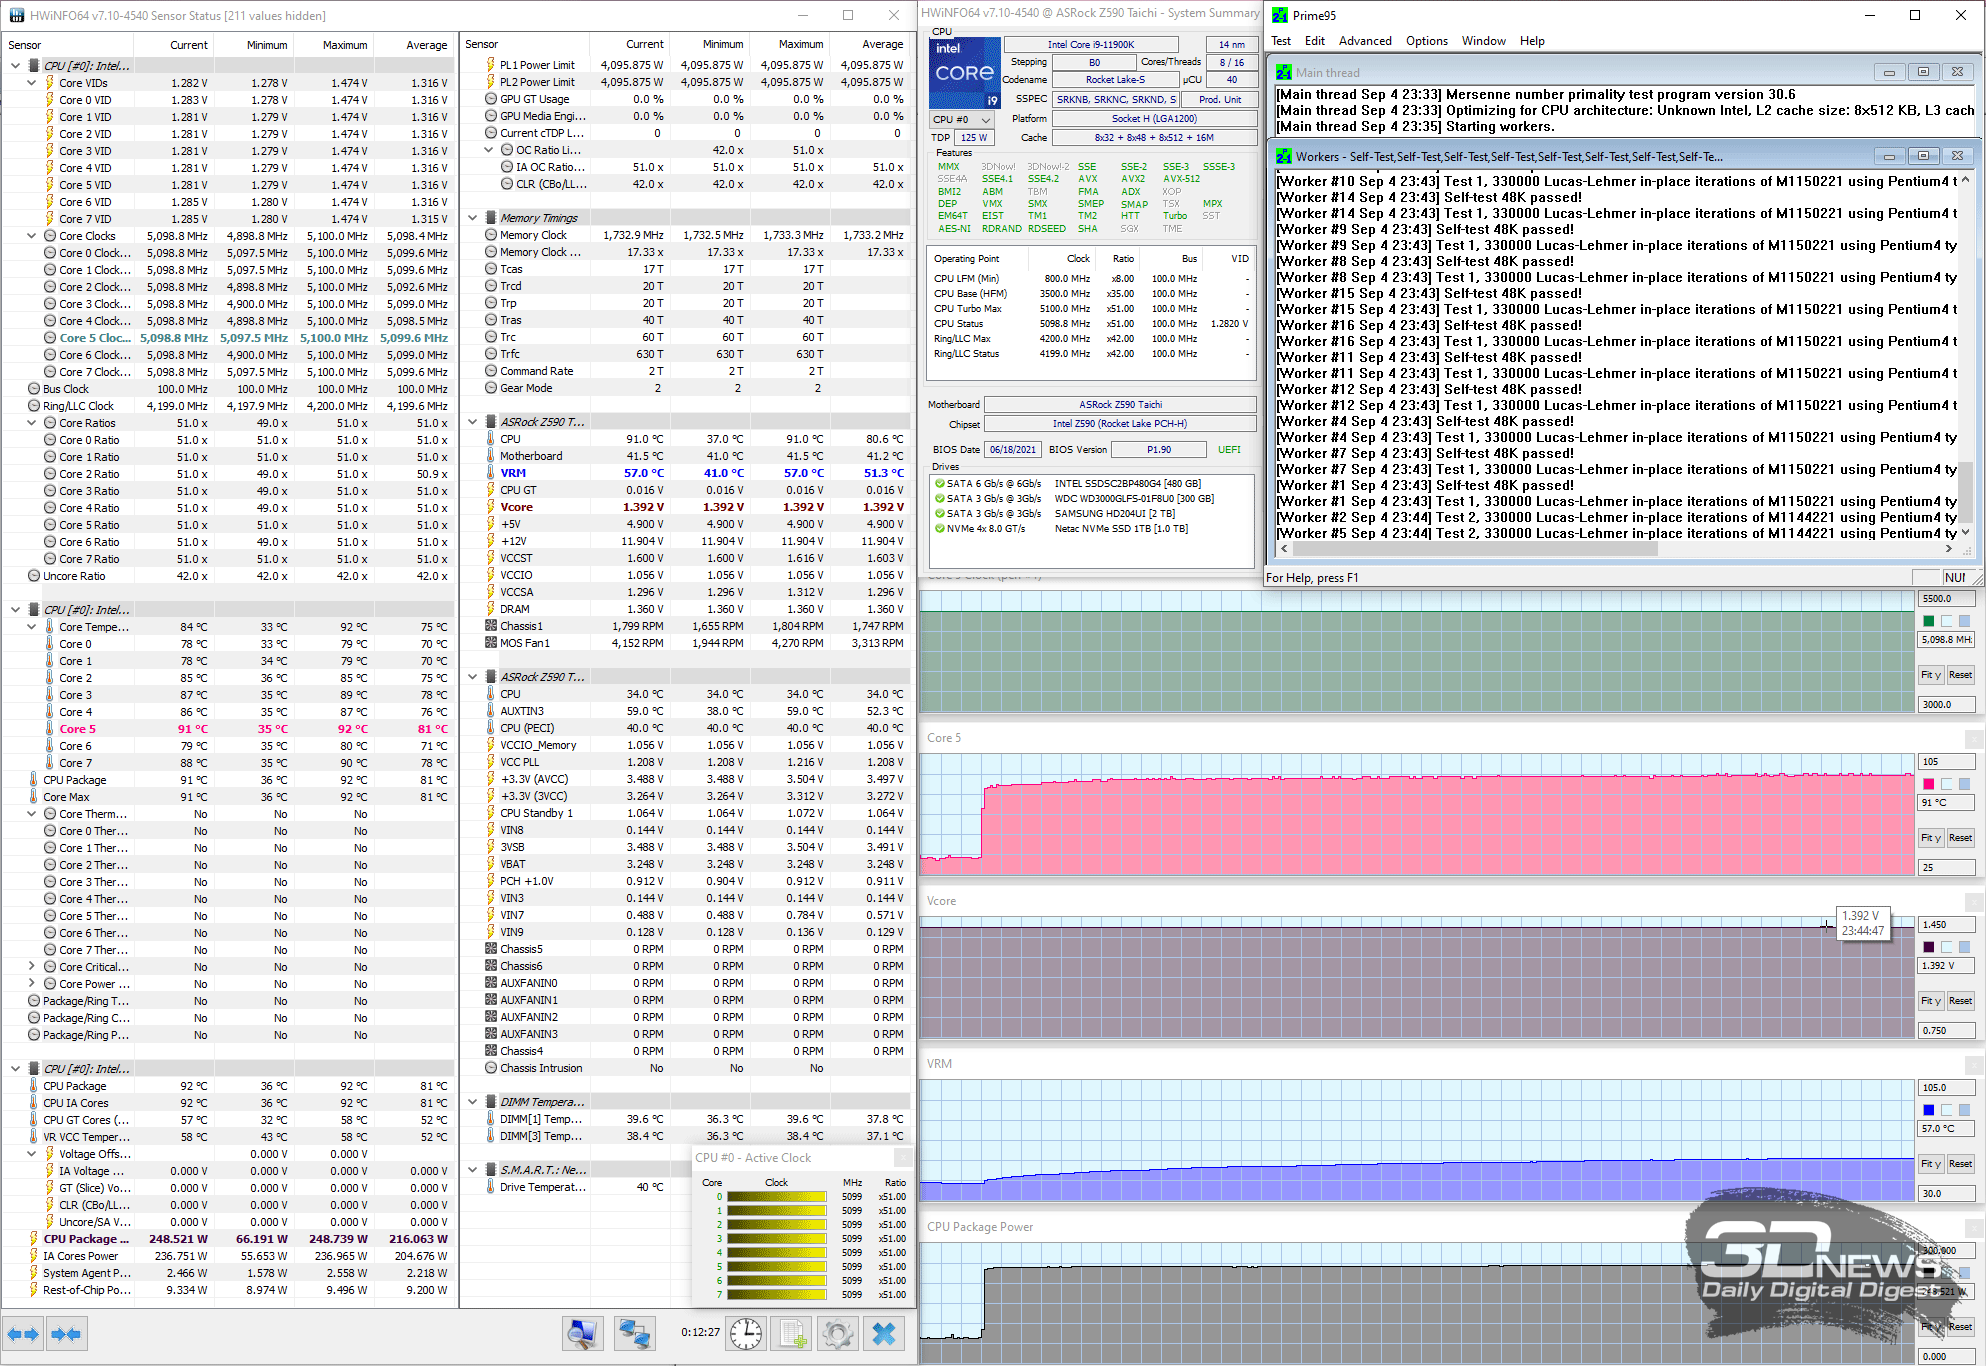Viewport: 1986px width, 1366px height.
Task: Click the collapse columns inward-arrows icon
Action: click(66, 1334)
